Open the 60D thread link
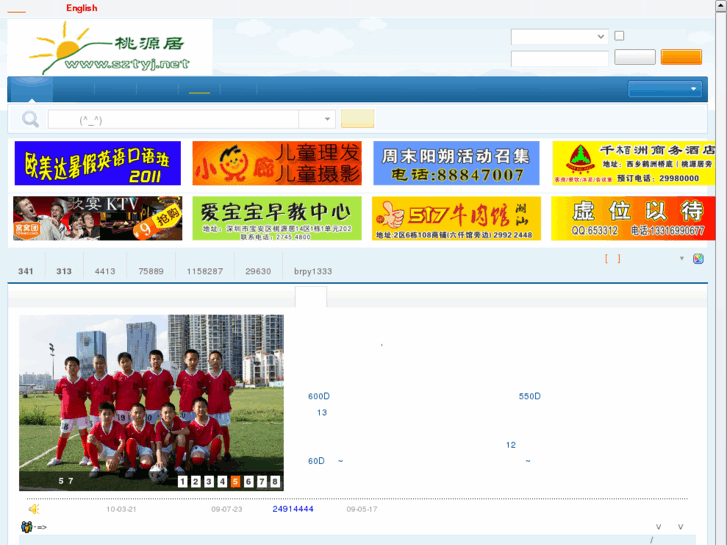 click(x=316, y=461)
